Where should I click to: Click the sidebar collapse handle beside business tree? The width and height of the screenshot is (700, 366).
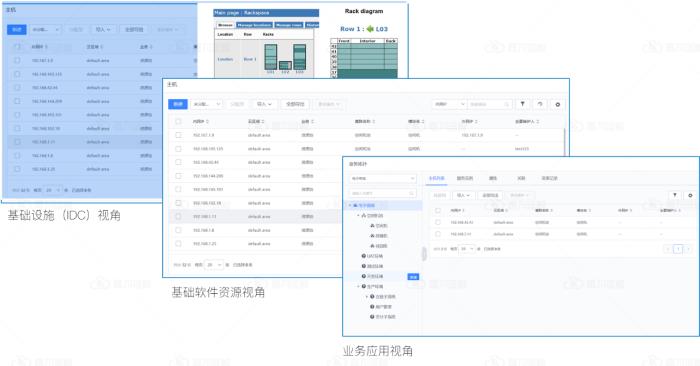424,254
